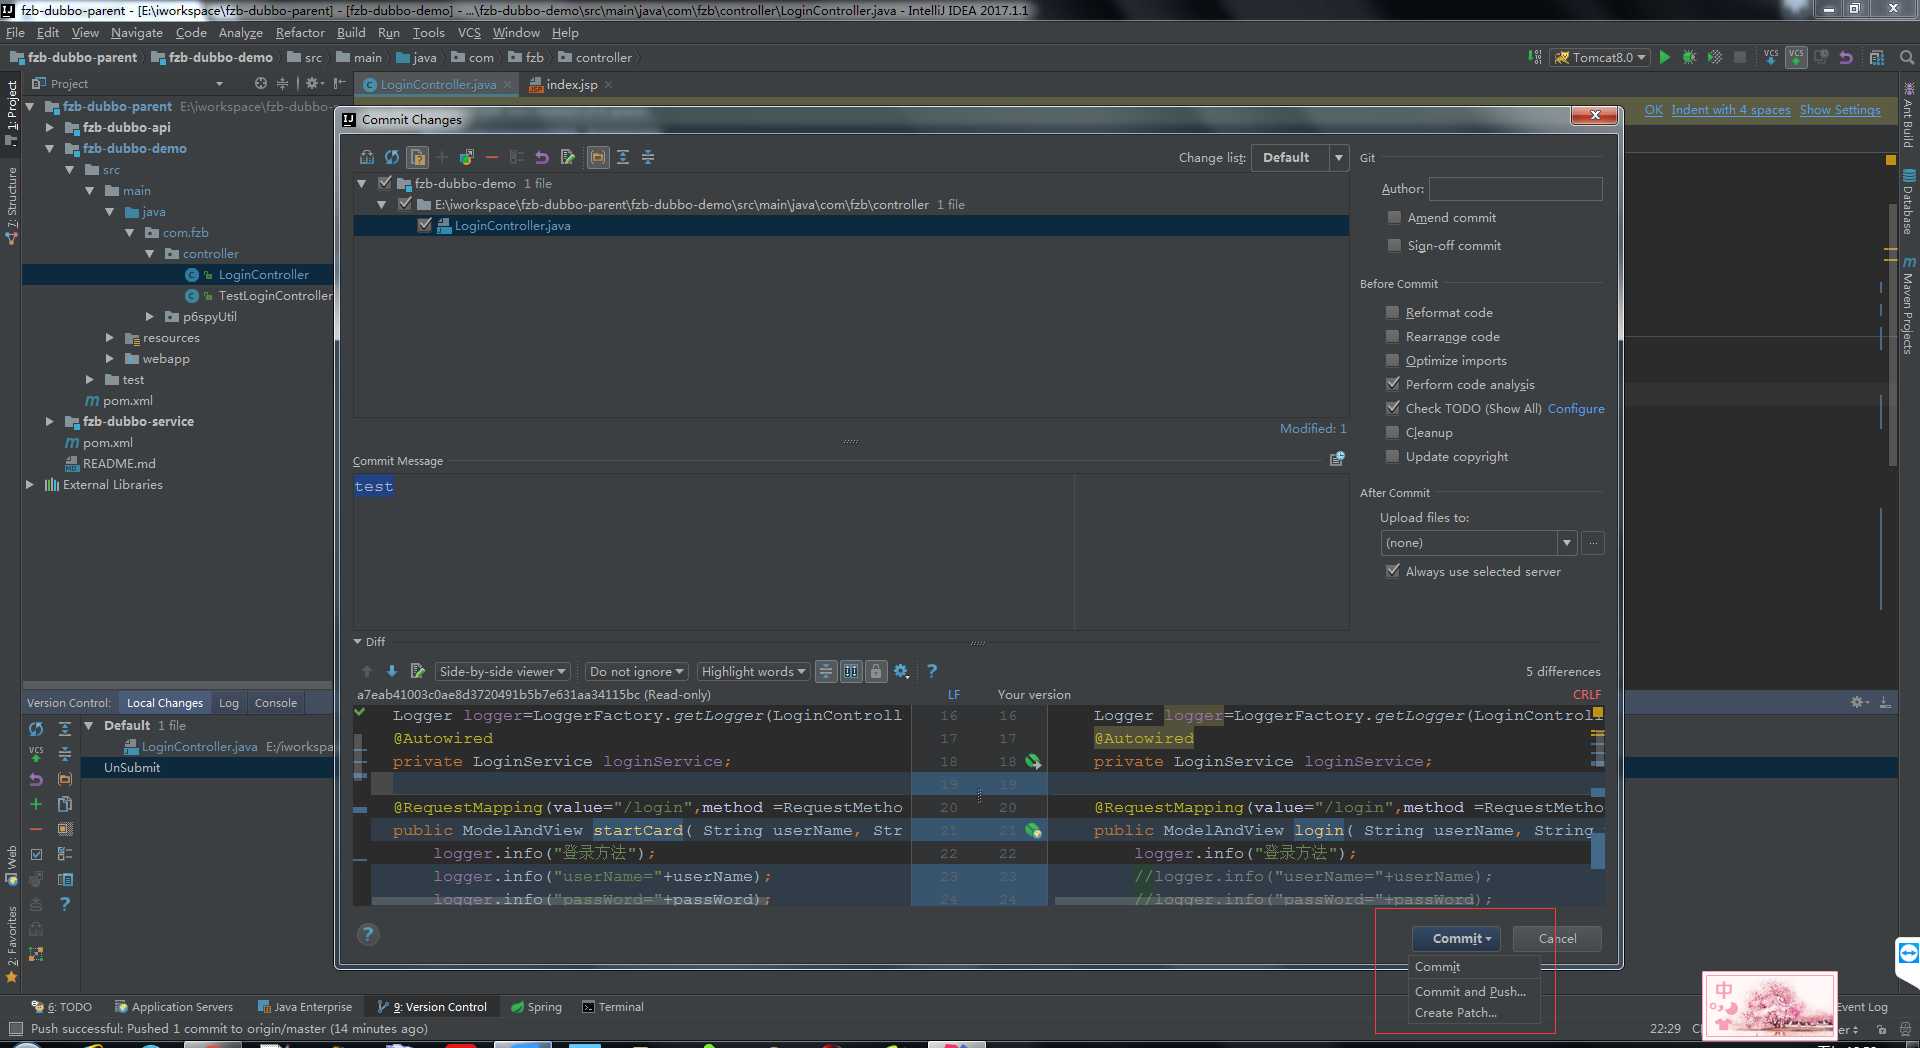The width and height of the screenshot is (1920, 1048).
Task: Click Move to Another Changelist icon
Action: 467,157
